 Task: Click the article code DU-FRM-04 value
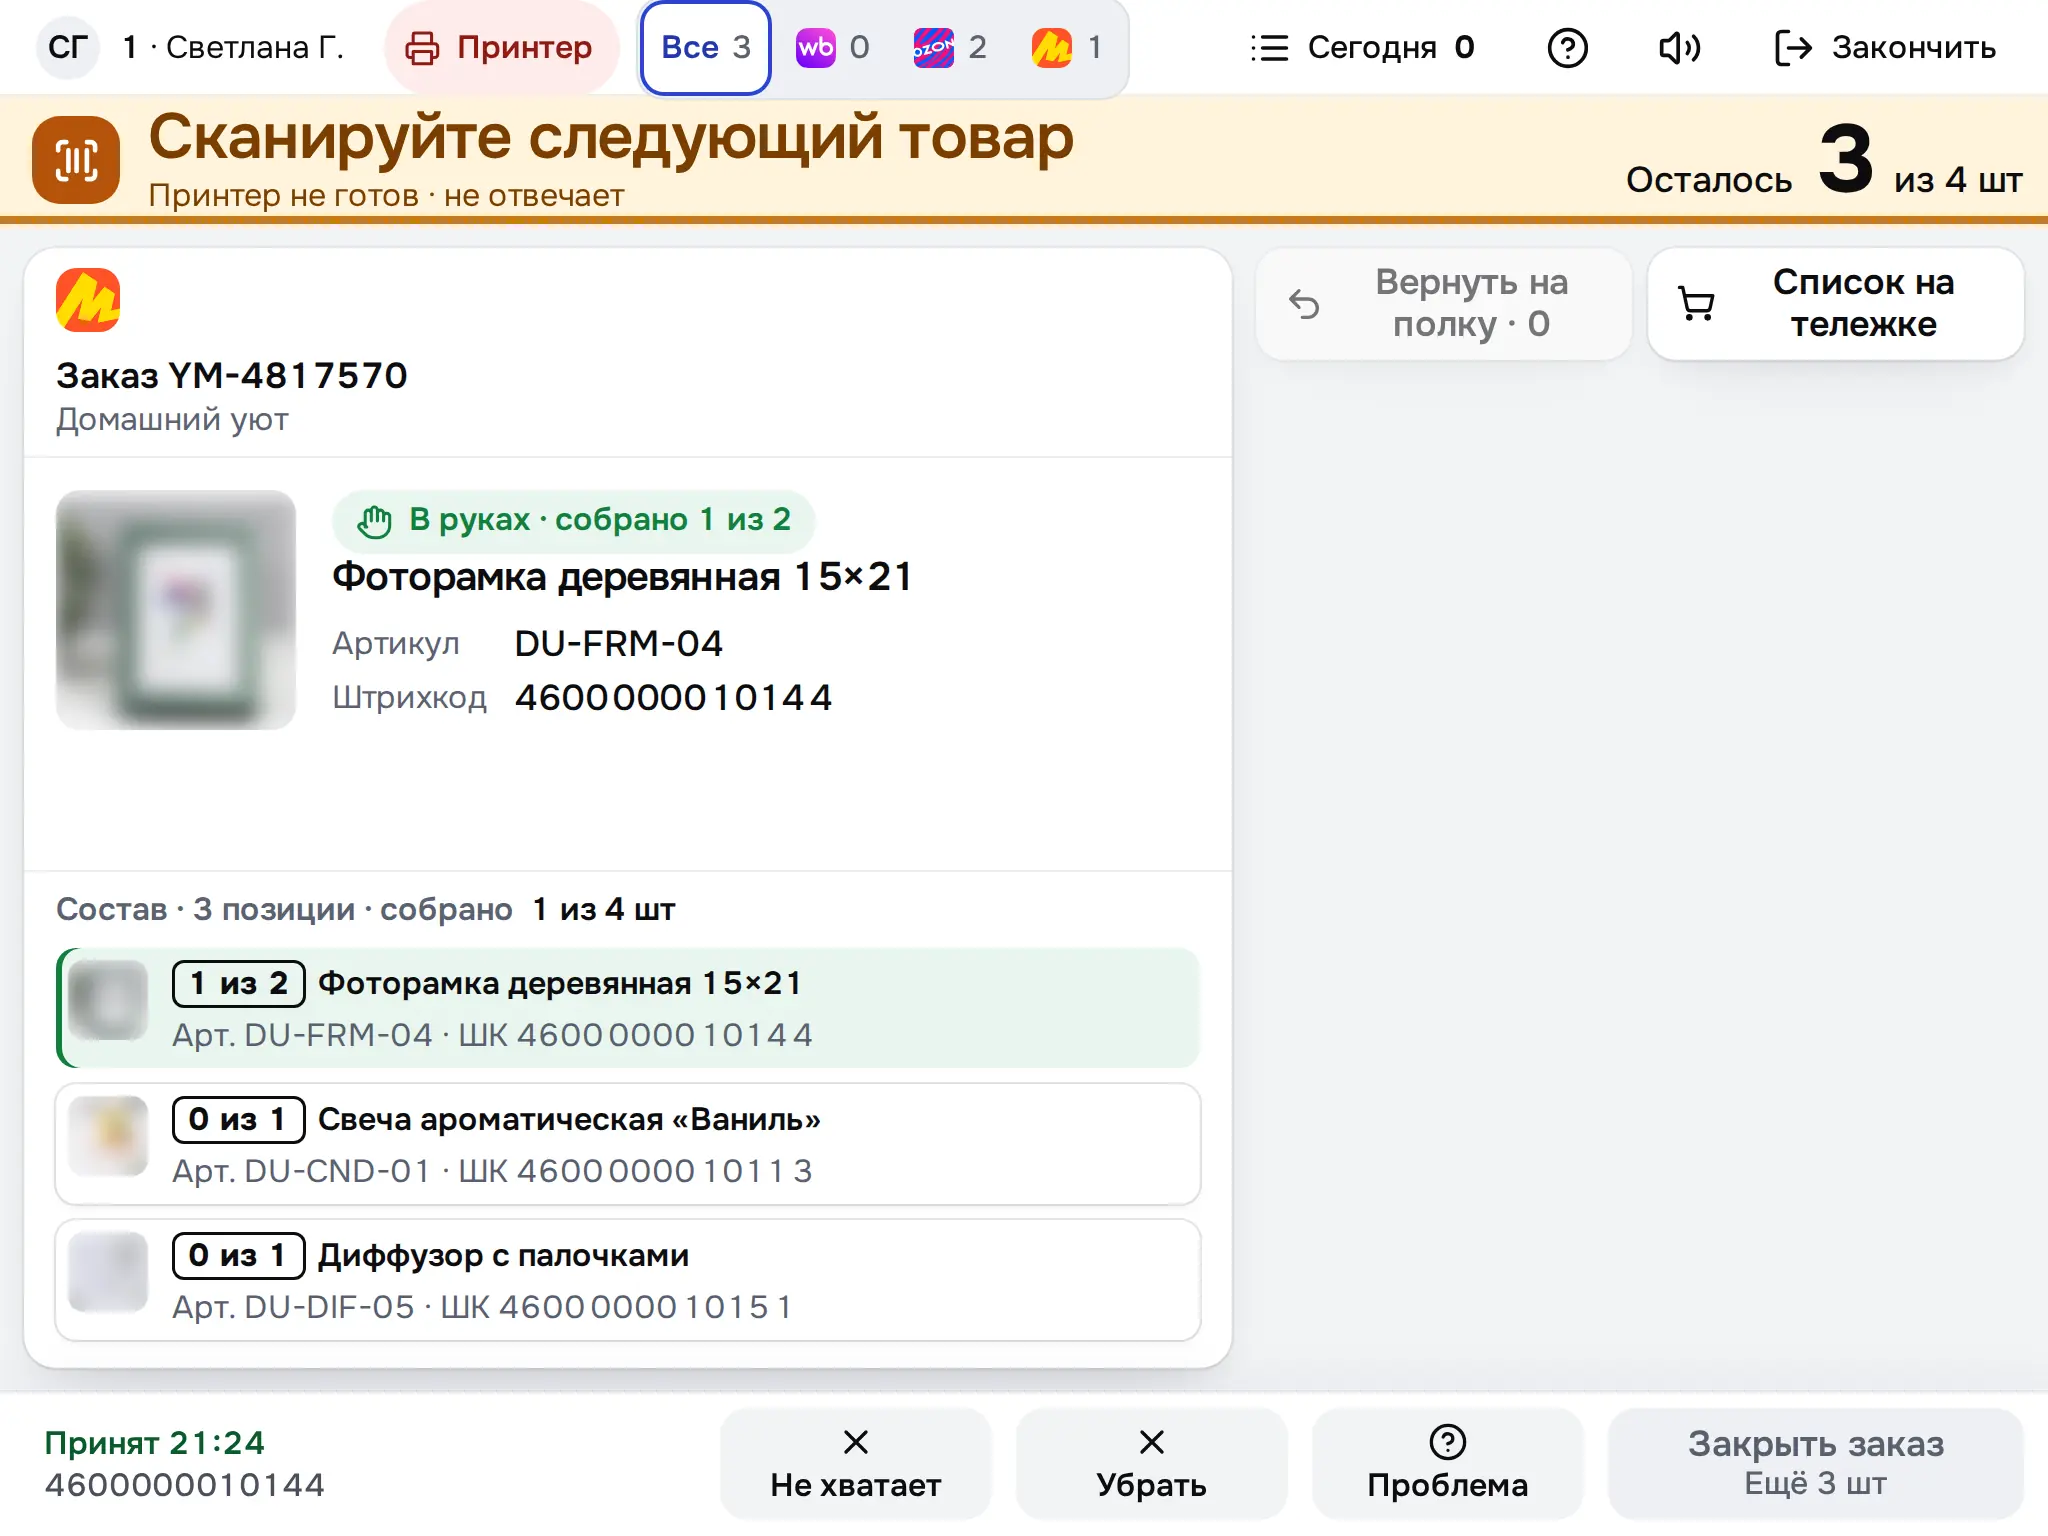pyautogui.click(x=618, y=643)
